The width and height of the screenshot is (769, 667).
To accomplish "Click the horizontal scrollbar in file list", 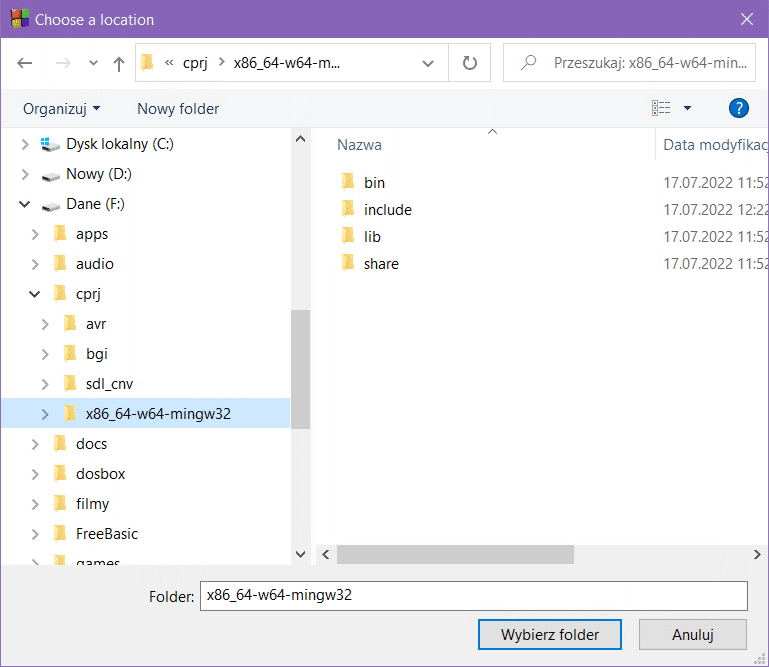I will [x=455, y=554].
